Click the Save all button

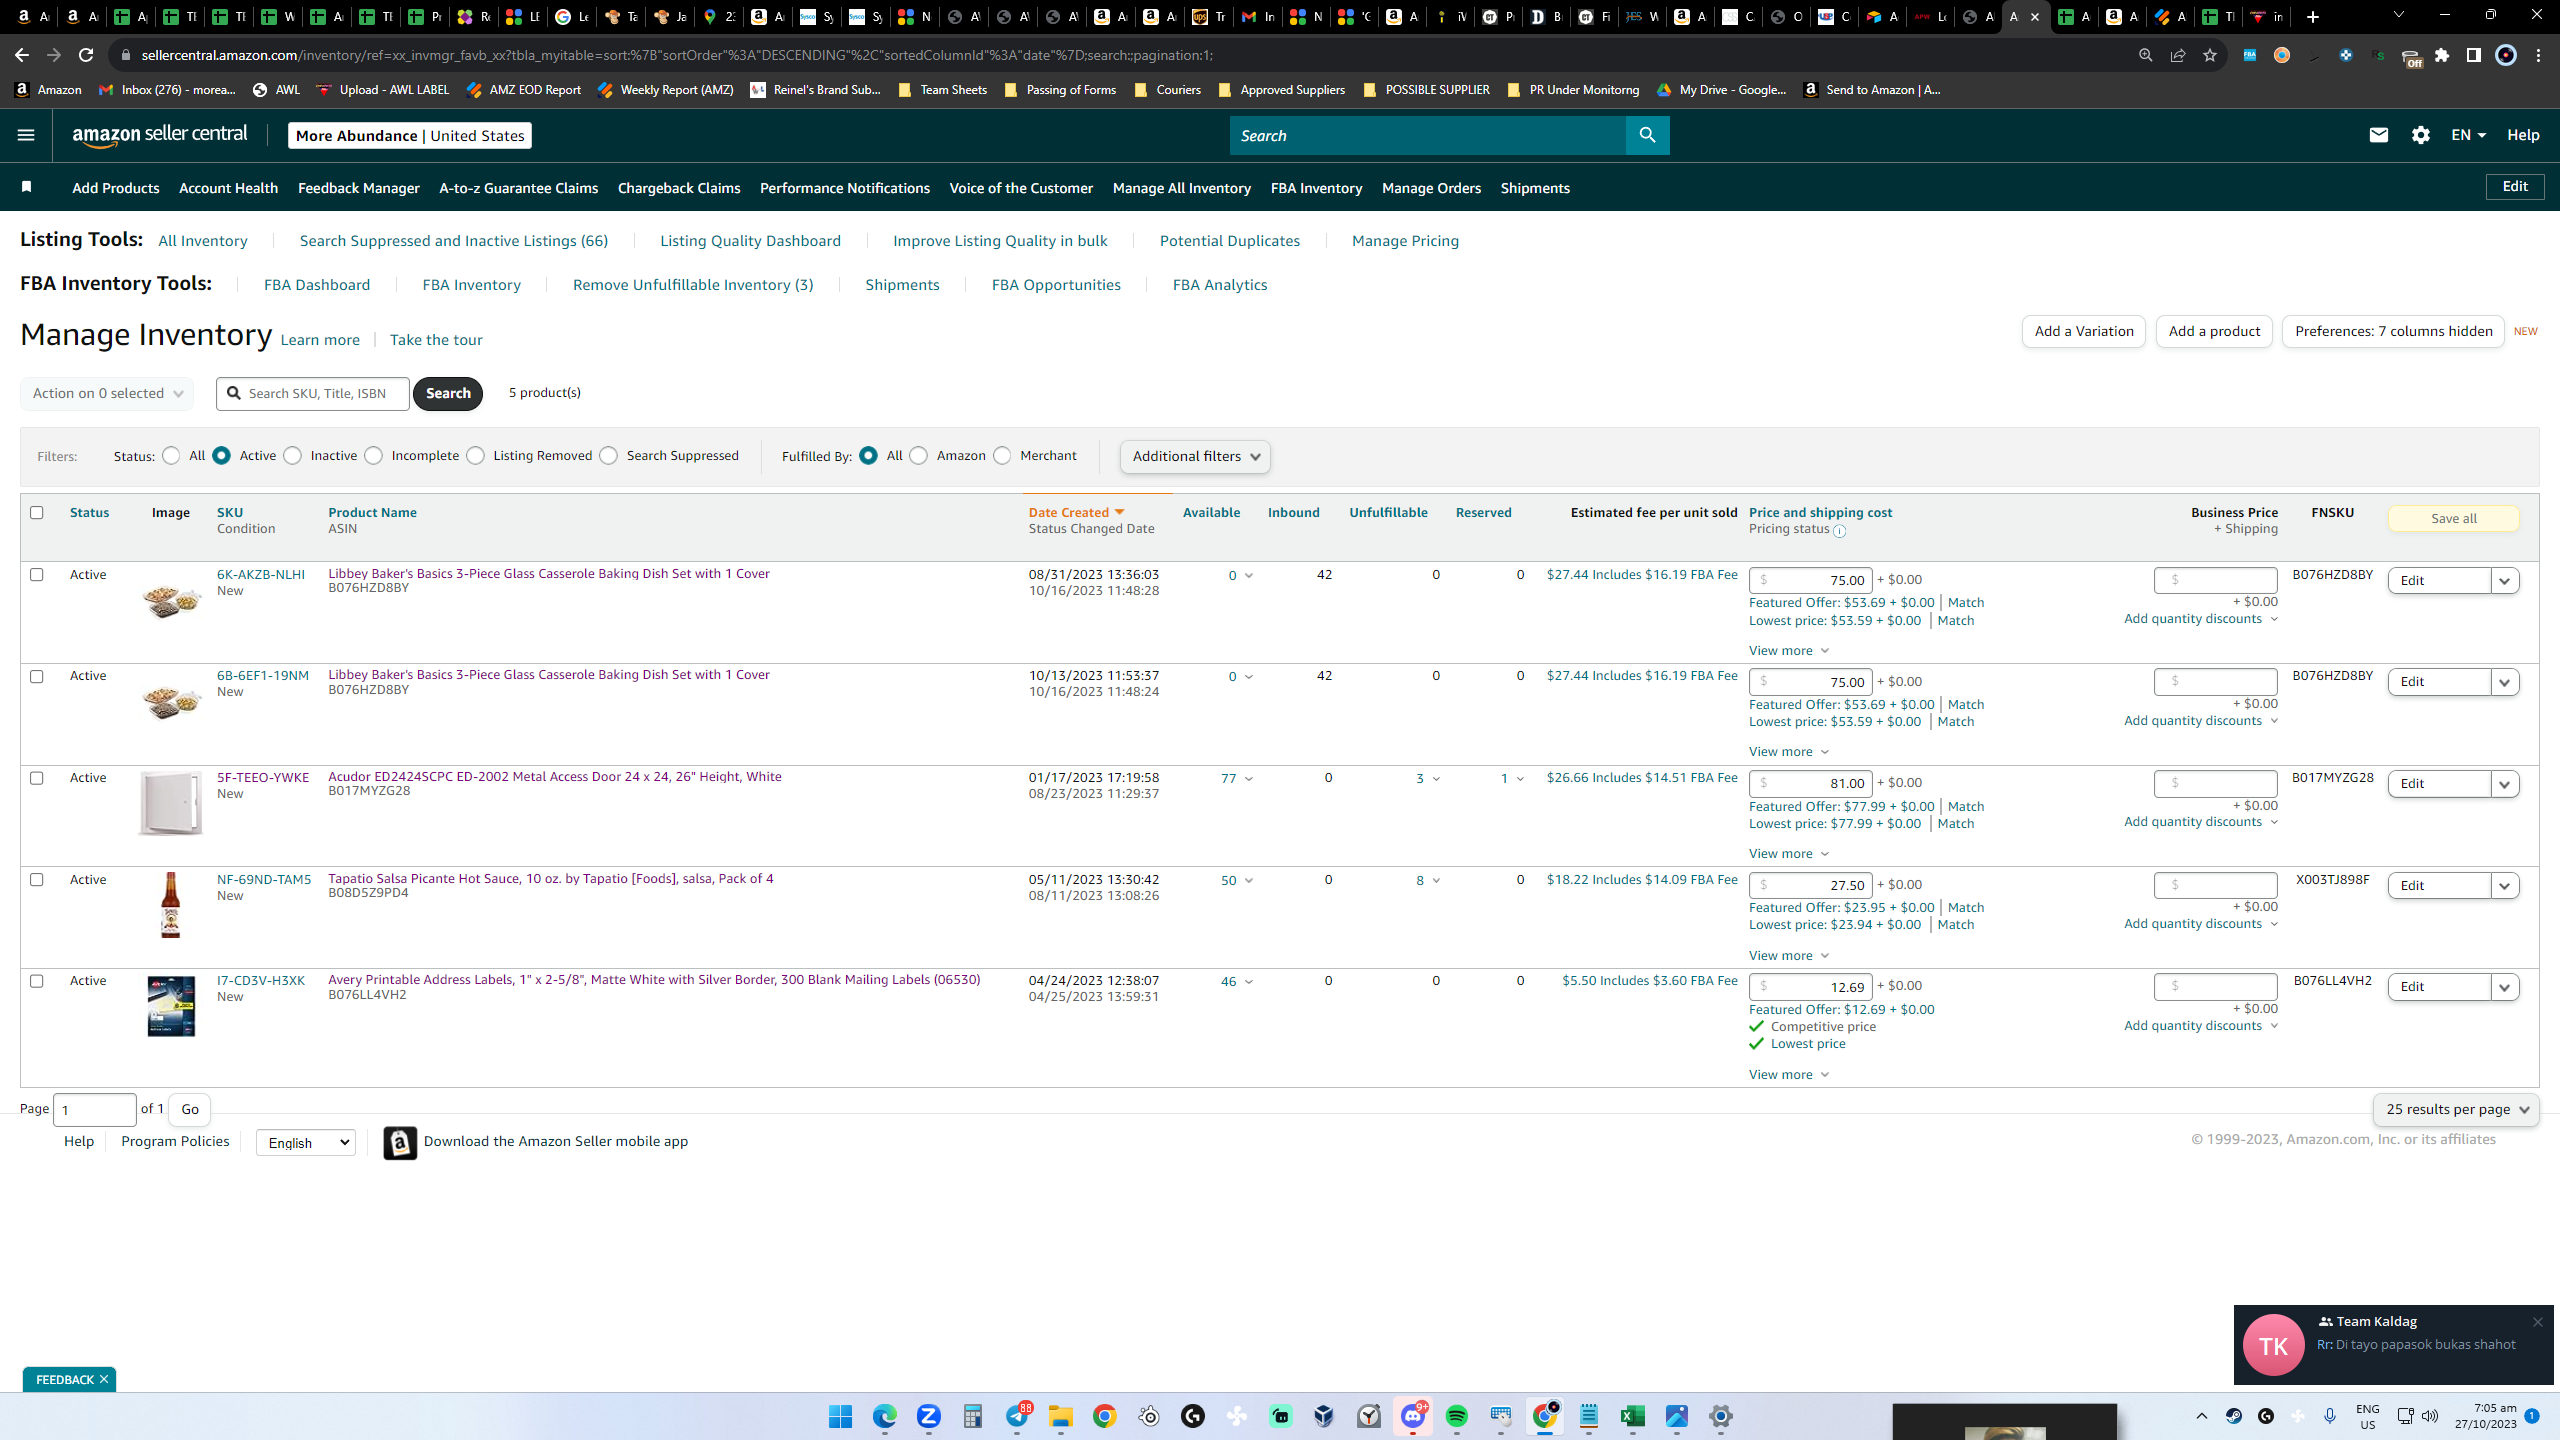(x=2453, y=518)
